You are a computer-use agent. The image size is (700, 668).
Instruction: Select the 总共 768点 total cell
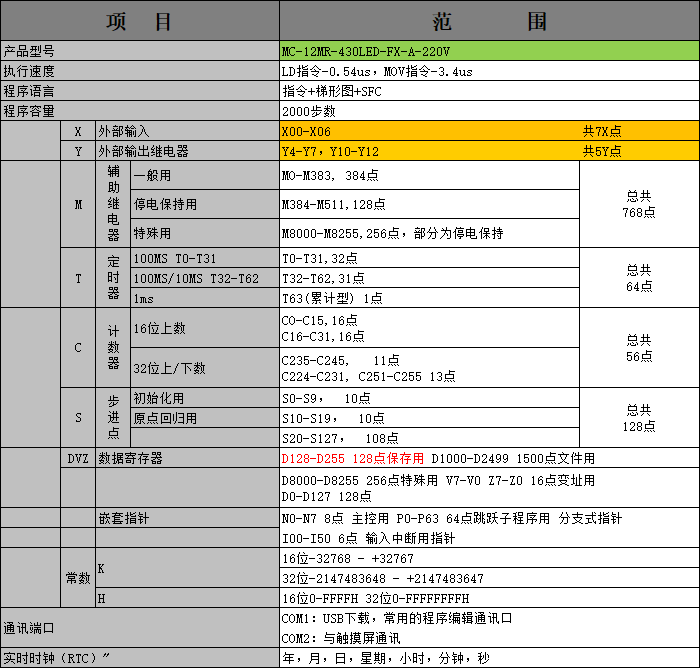(639, 204)
